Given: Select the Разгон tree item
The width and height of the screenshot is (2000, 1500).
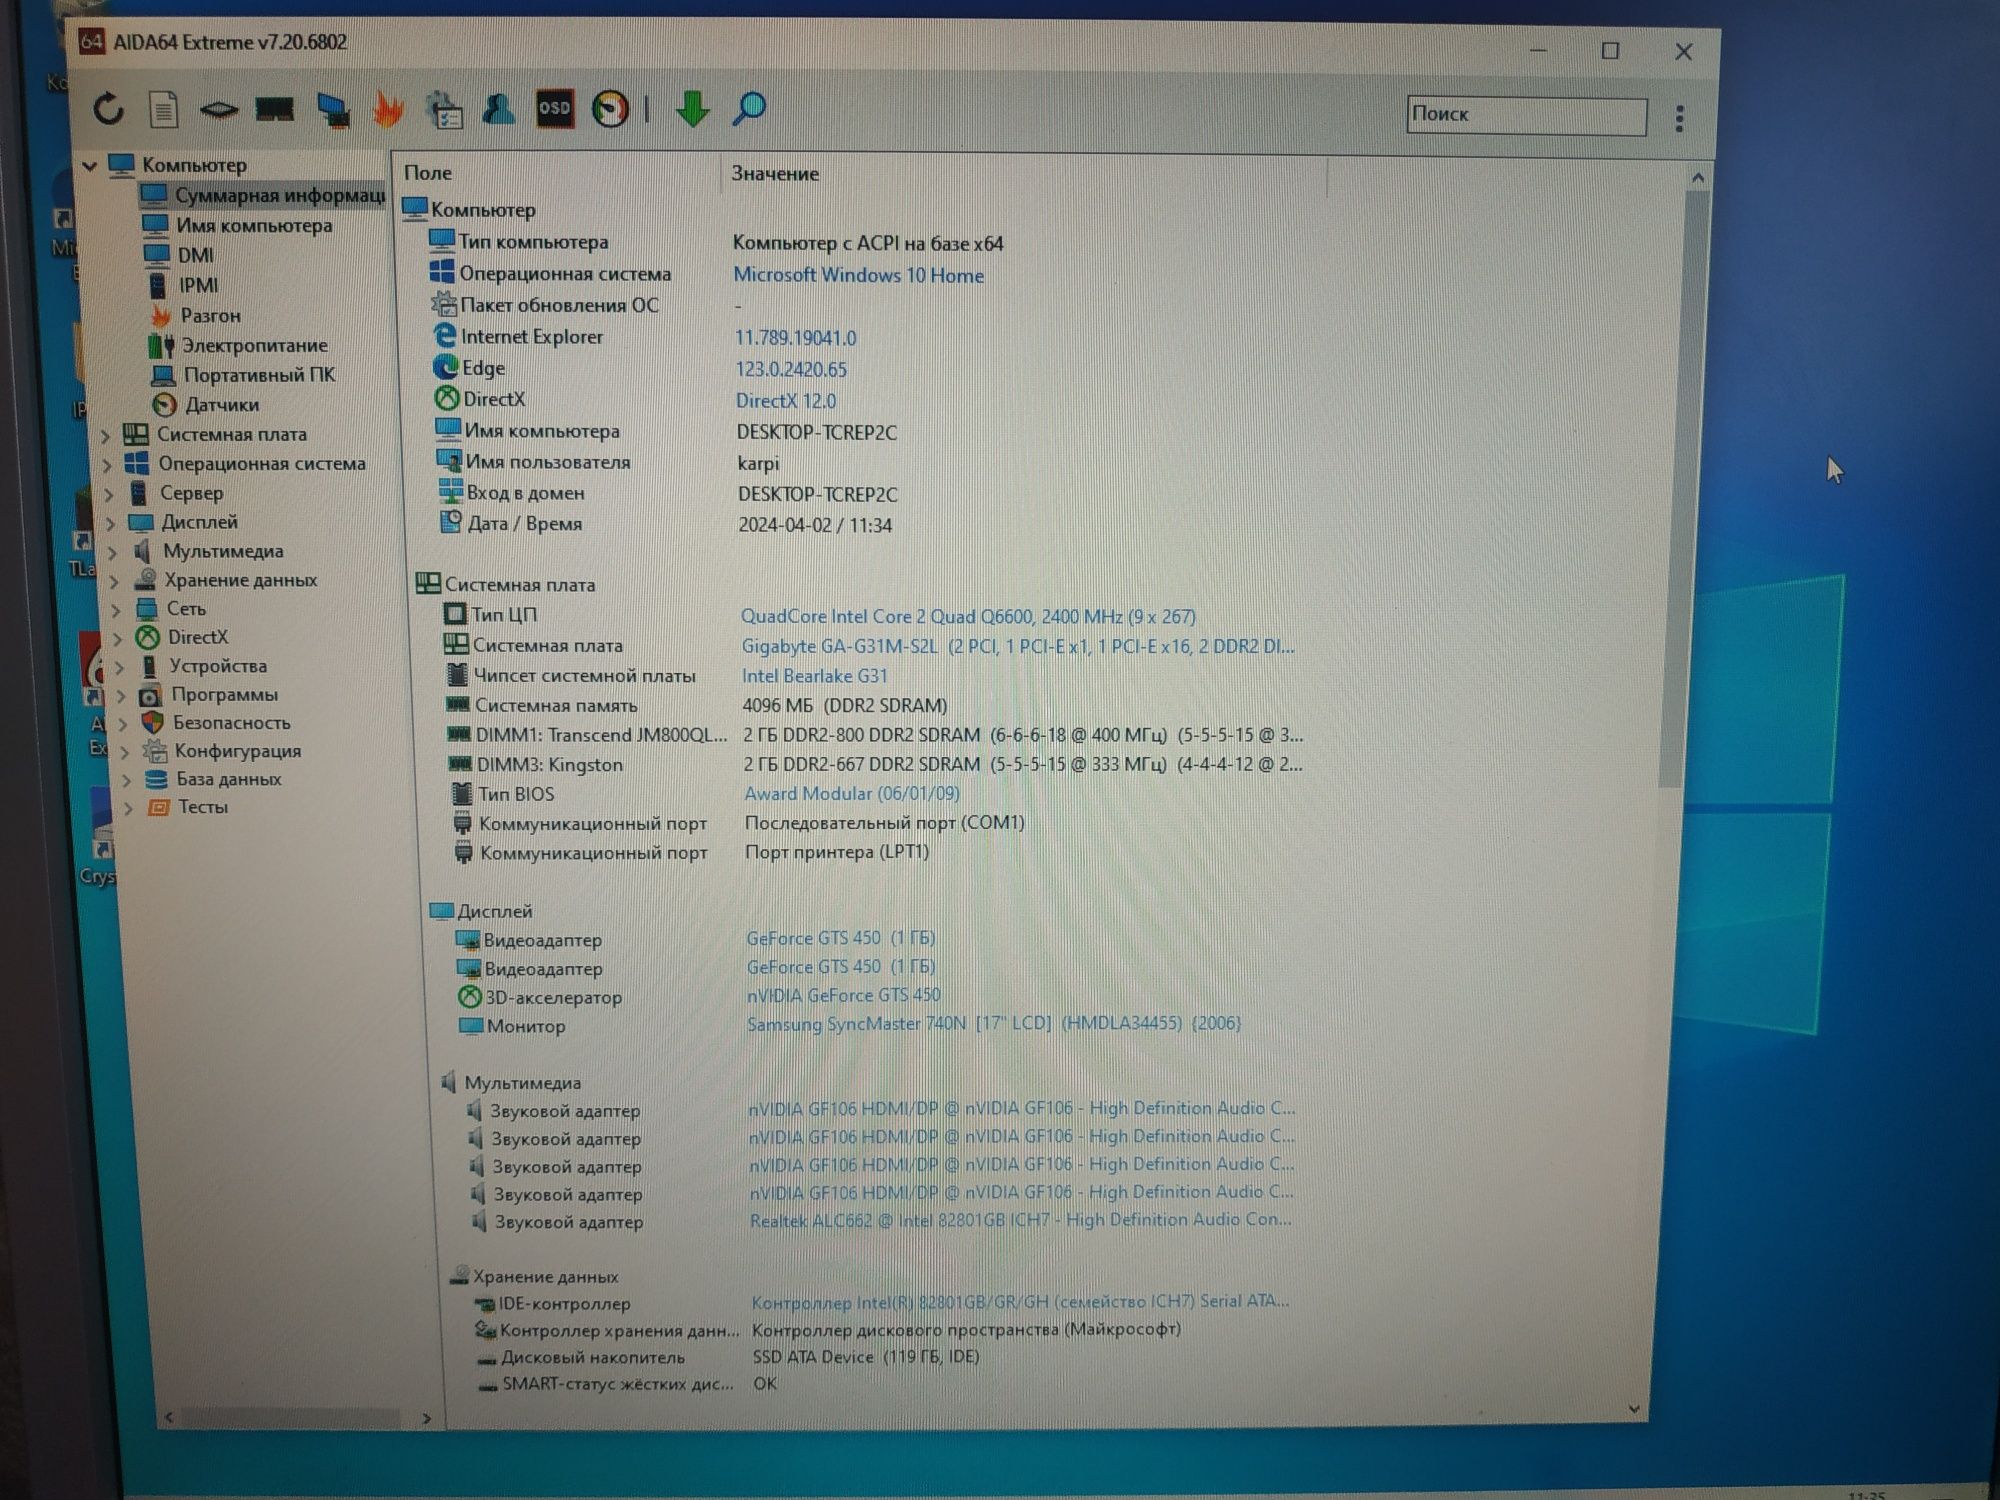Looking at the screenshot, I should [x=195, y=315].
